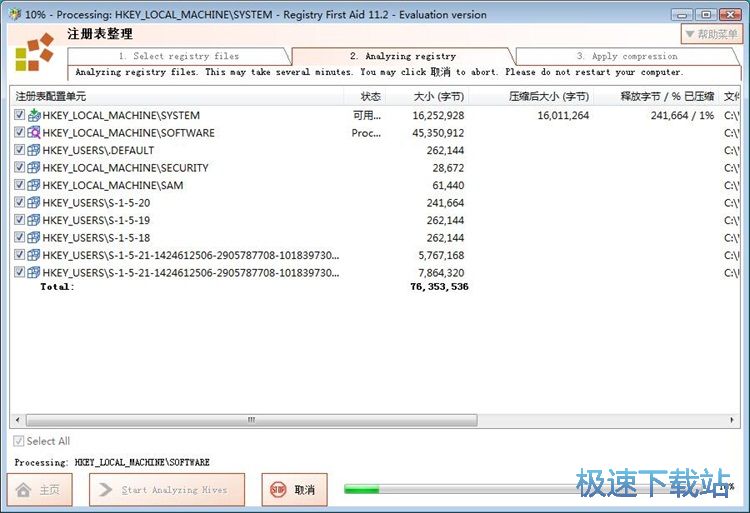The width and height of the screenshot is (750, 513).
Task: Click the size value 28,672
Action: pyautogui.click(x=448, y=167)
